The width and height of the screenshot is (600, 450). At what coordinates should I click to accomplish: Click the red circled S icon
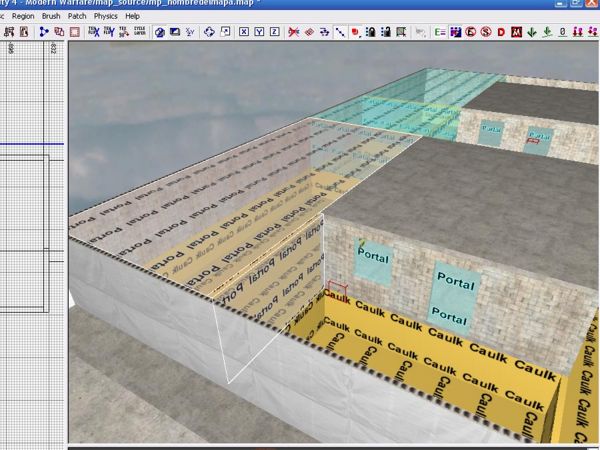click(486, 32)
